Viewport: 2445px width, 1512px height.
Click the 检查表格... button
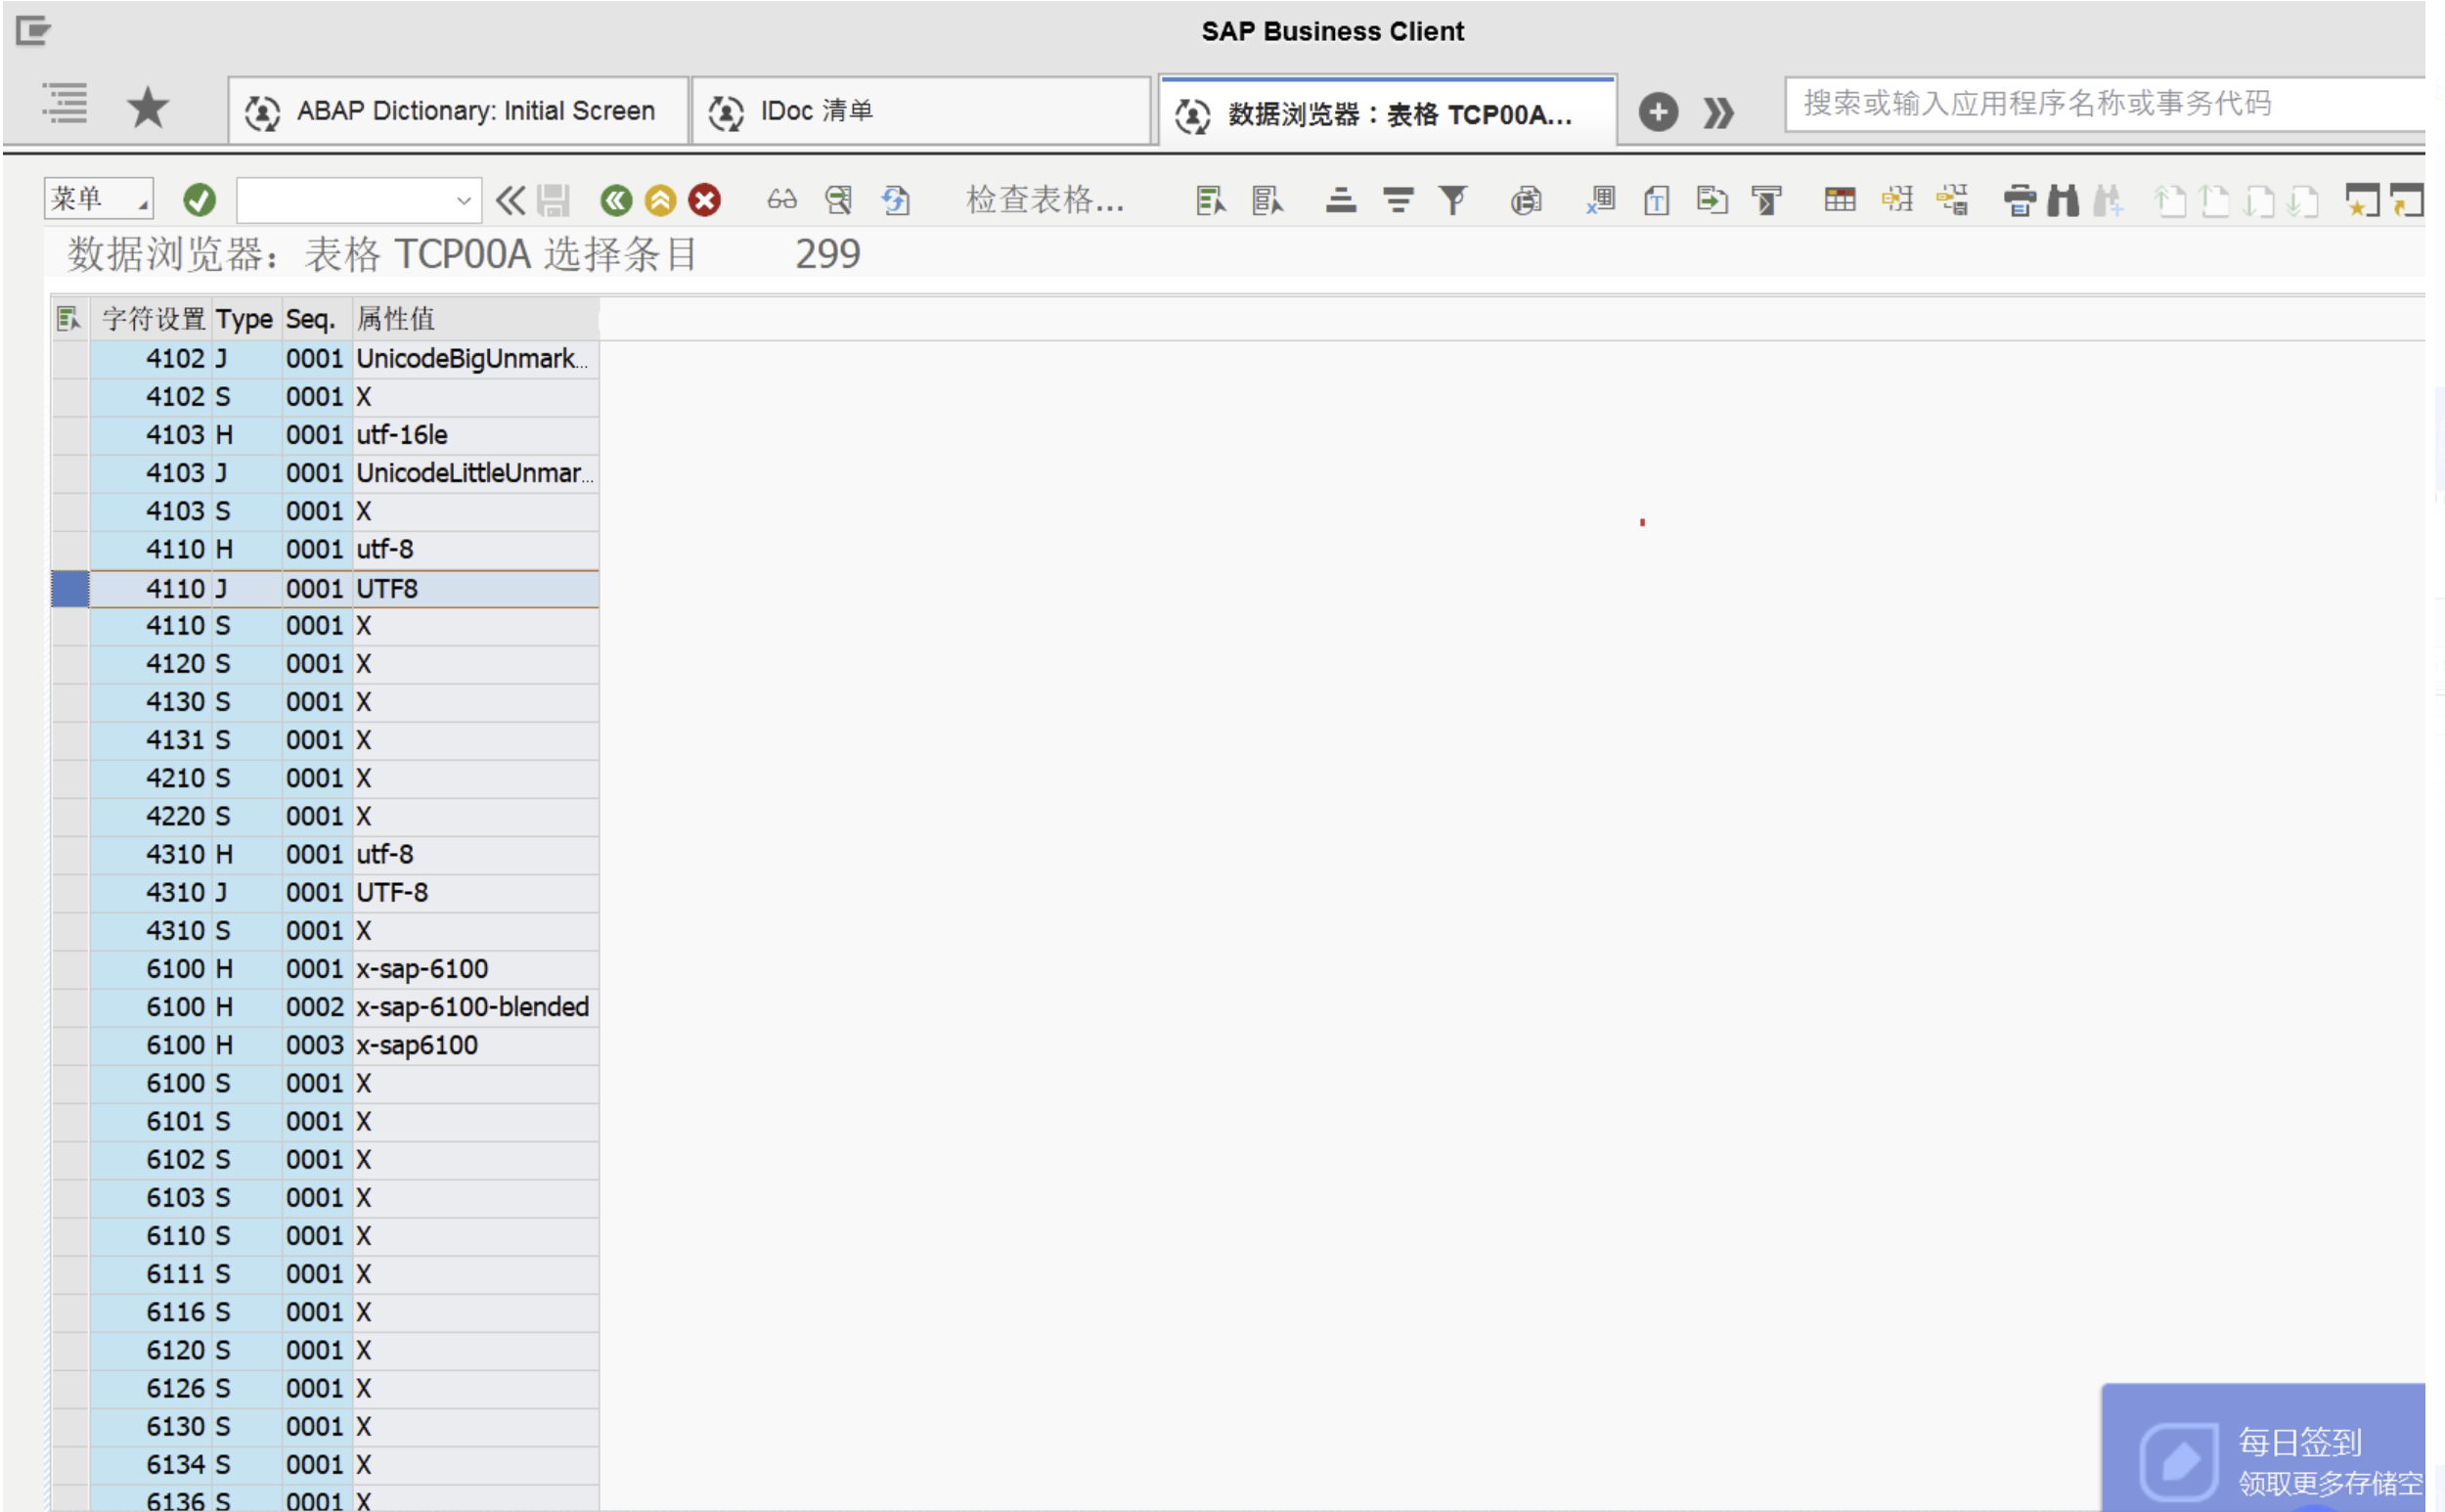click(x=1045, y=199)
